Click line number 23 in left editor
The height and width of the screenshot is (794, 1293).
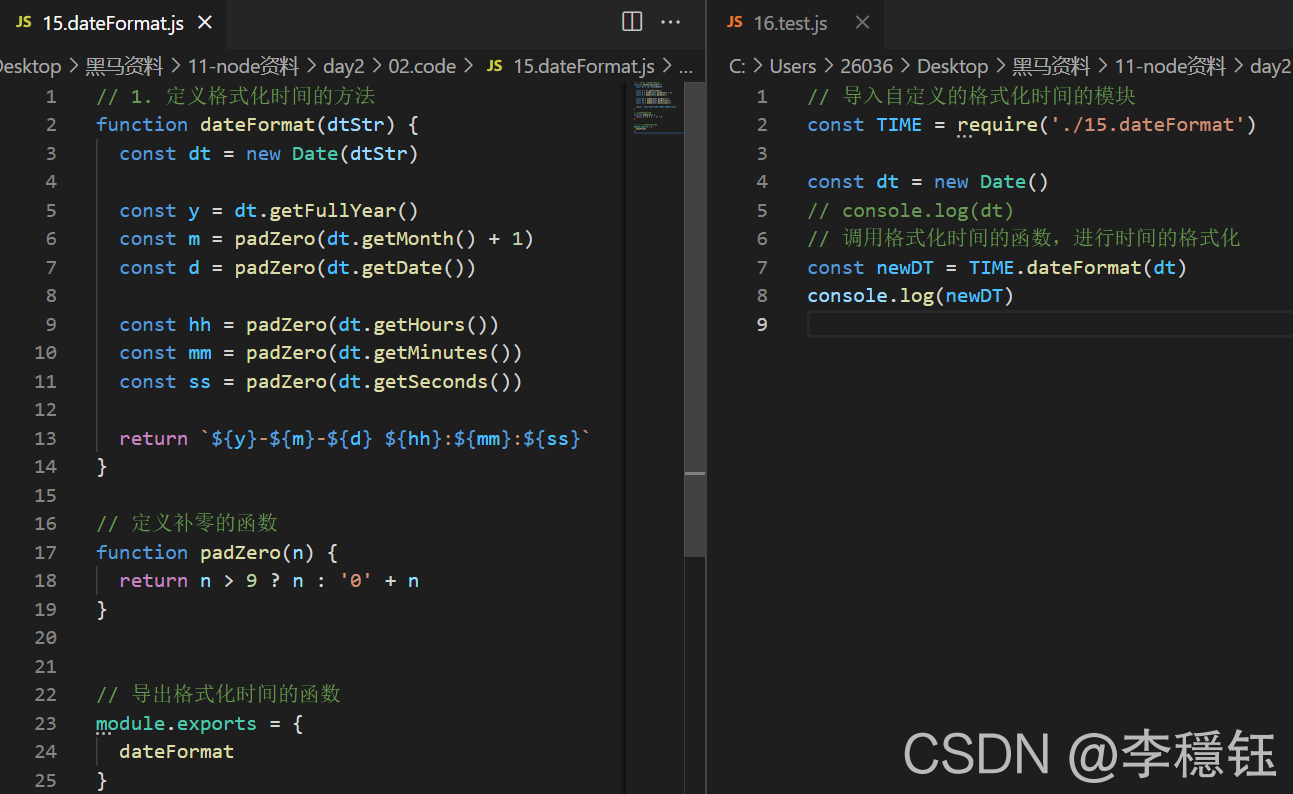tap(46, 723)
